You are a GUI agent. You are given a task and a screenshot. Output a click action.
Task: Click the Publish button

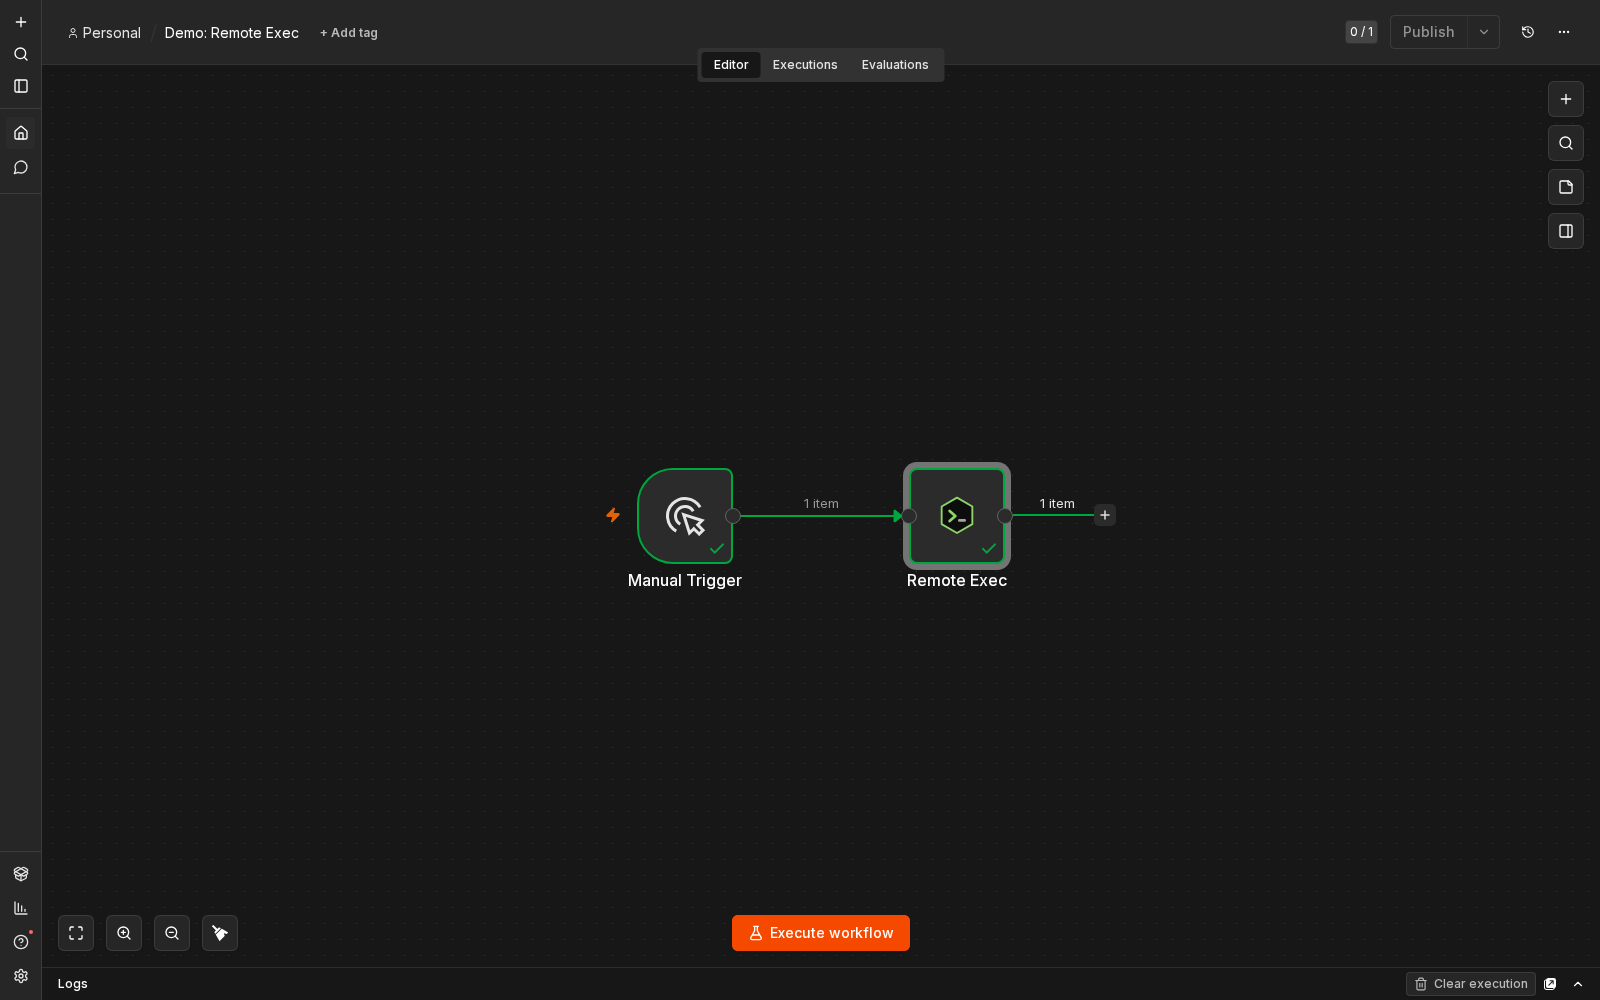coord(1428,32)
